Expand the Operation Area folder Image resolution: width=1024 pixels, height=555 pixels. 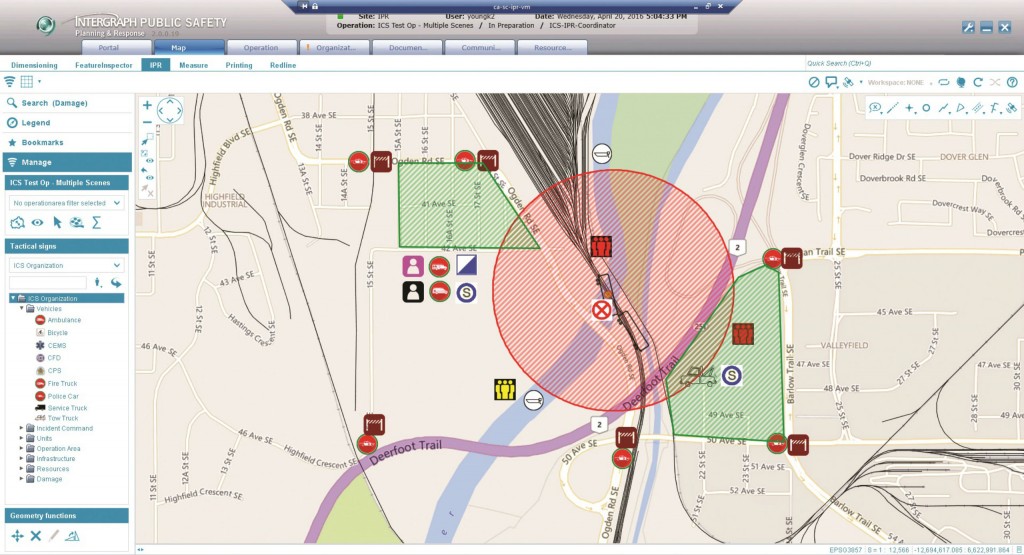point(22,449)
